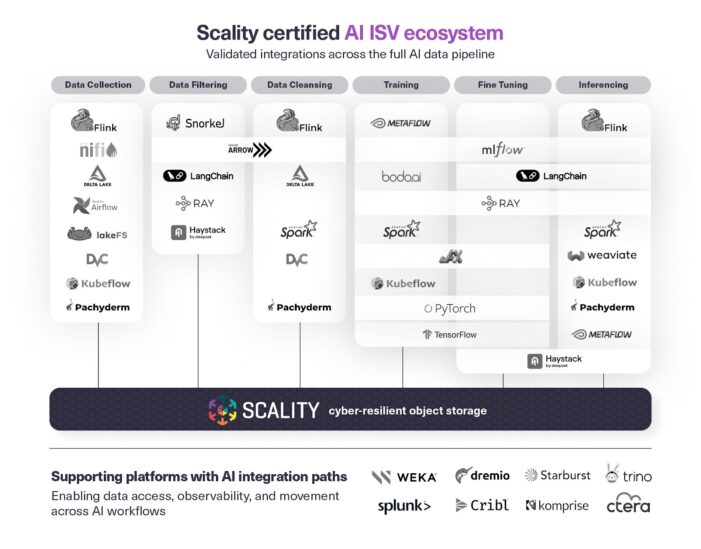Click the mlflow logo
This screenshot has width=701, height=549.
502,150
